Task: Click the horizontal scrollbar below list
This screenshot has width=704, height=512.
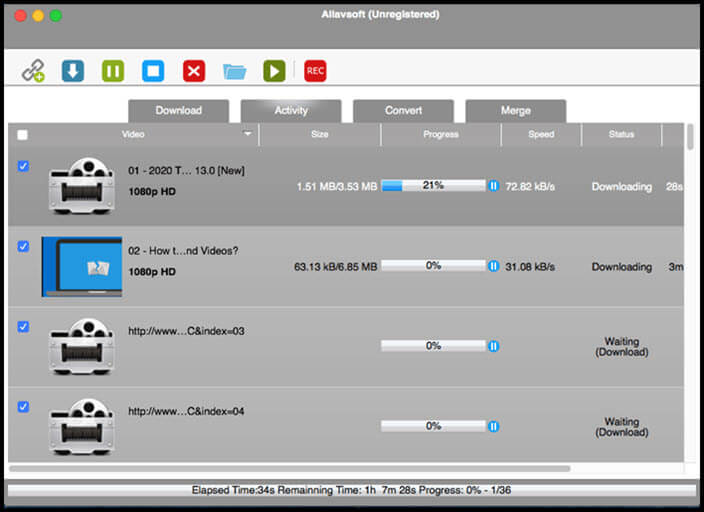Action: [290, 469]
